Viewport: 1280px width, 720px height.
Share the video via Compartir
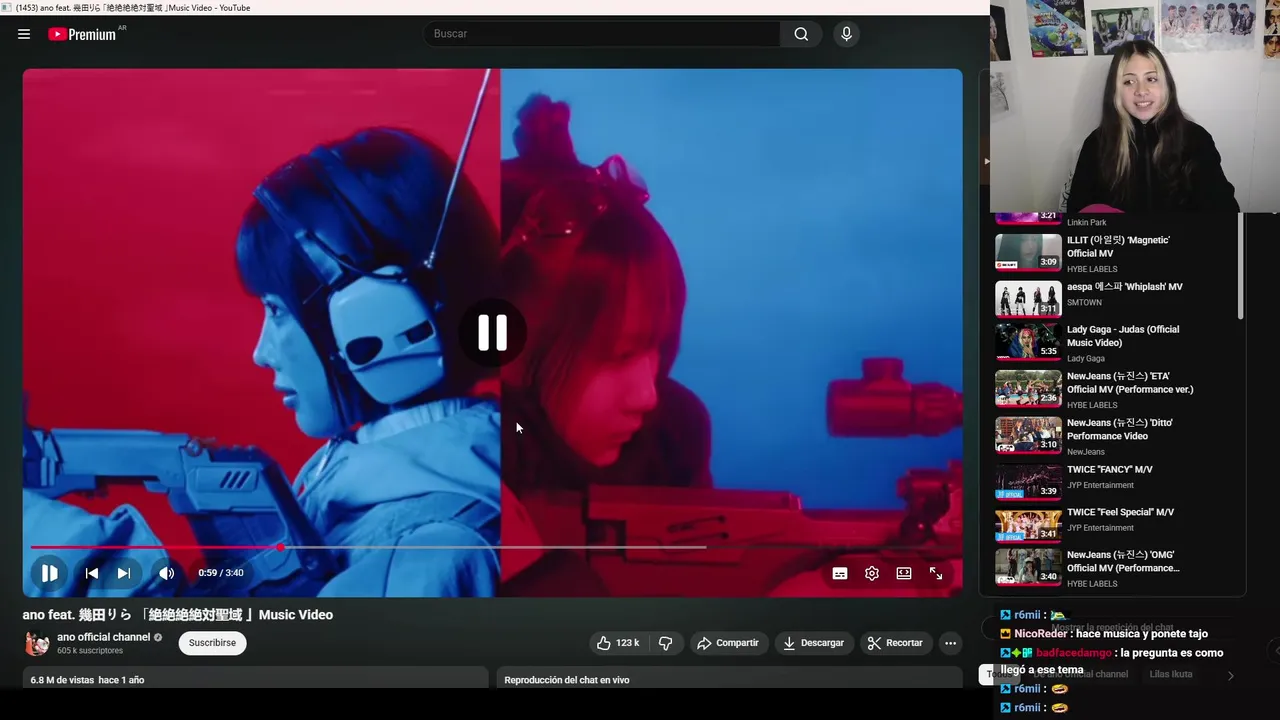point(728,643)
